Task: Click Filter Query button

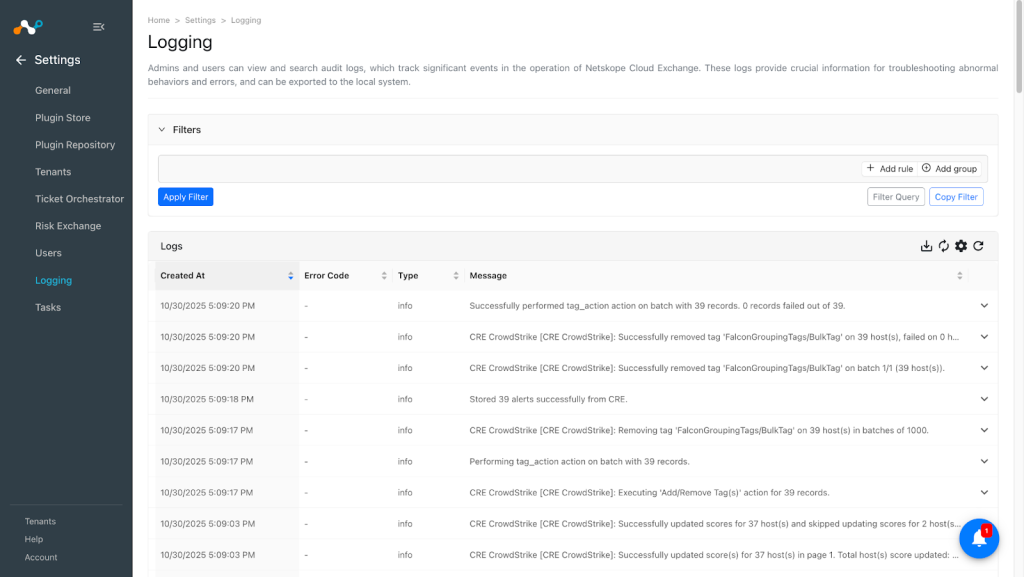Action: point(896,196)
